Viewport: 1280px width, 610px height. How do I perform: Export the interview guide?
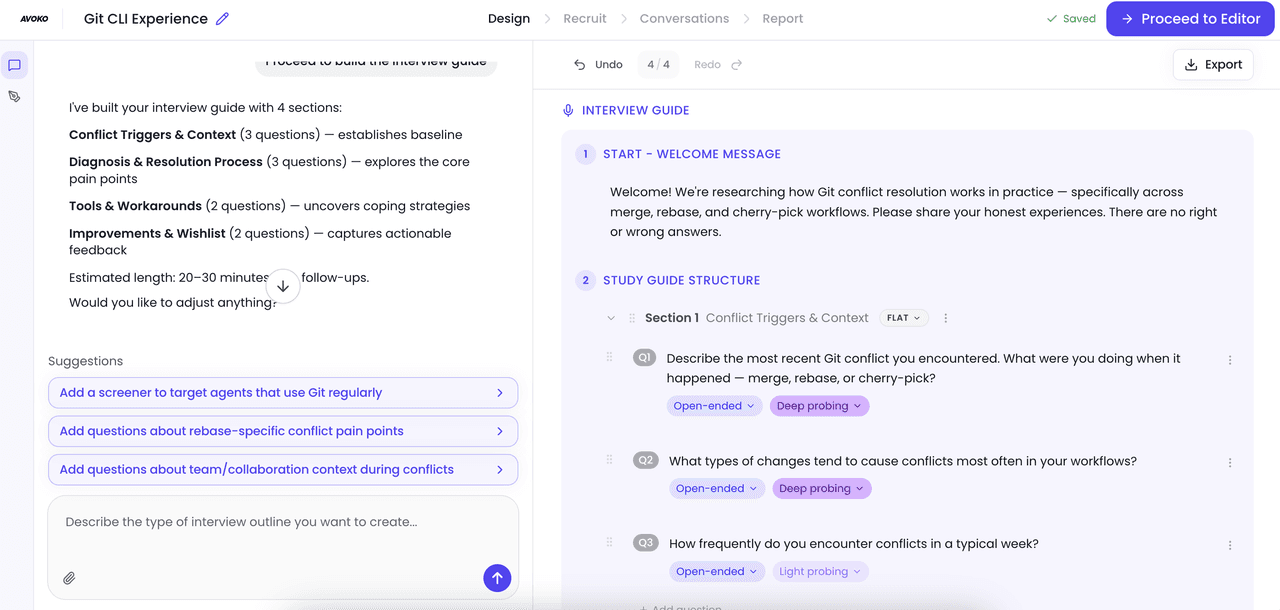pyautogui.click(x=1212, y=64)
